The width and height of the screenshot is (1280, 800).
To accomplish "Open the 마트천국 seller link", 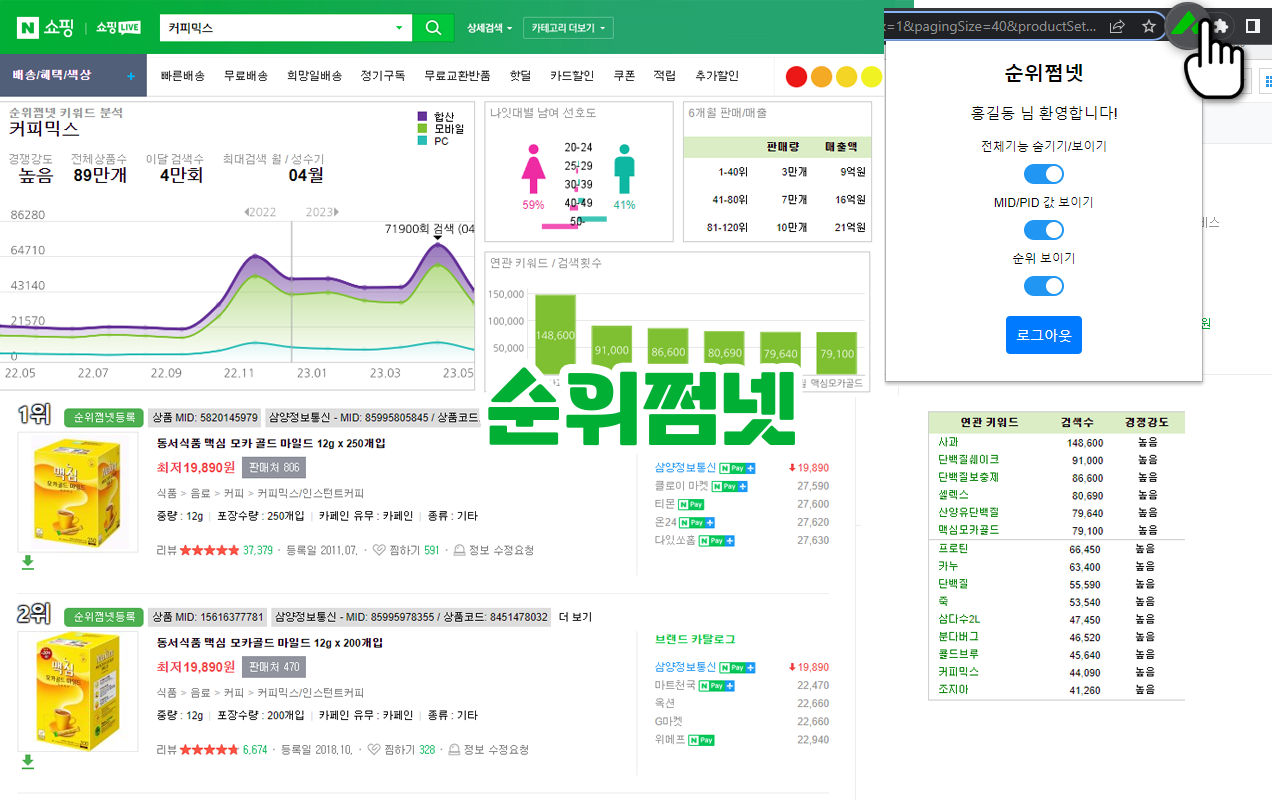I will click(x=674, y=685).
